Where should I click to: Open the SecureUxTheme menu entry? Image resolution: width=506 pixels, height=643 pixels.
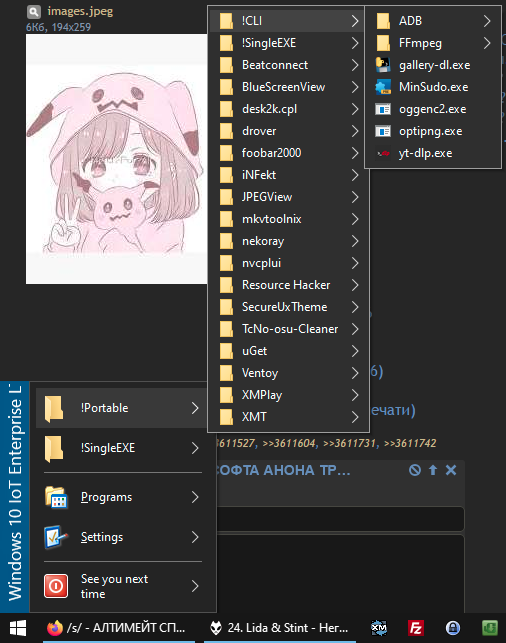289,307
